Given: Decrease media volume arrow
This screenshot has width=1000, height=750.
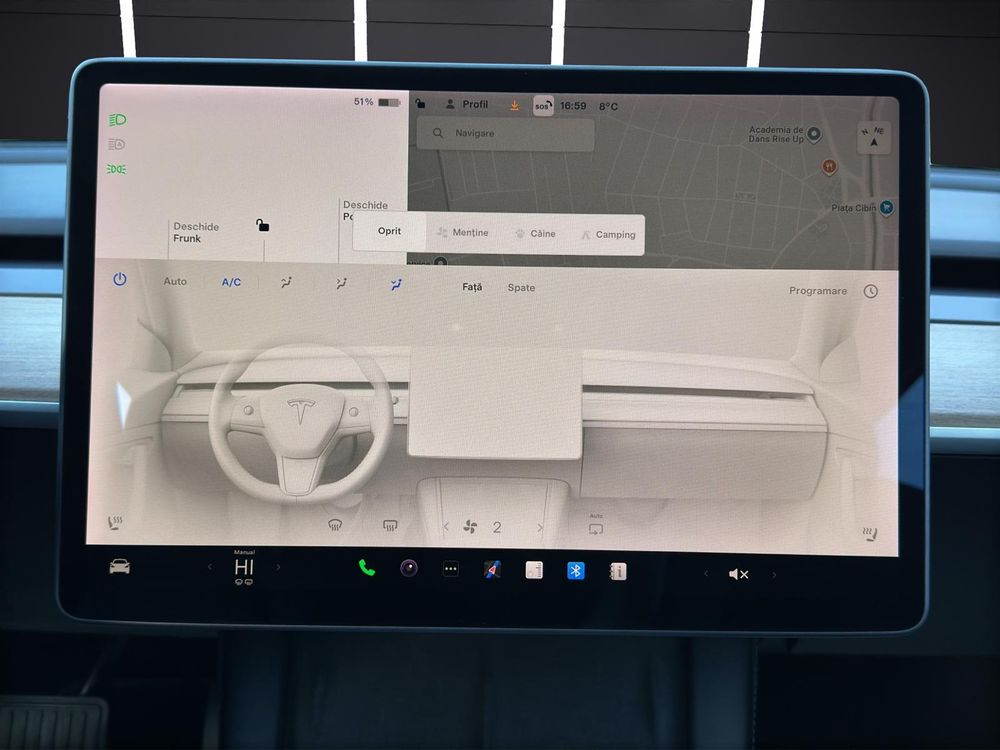Looking at the screenshot, I should tap(705, 573).
